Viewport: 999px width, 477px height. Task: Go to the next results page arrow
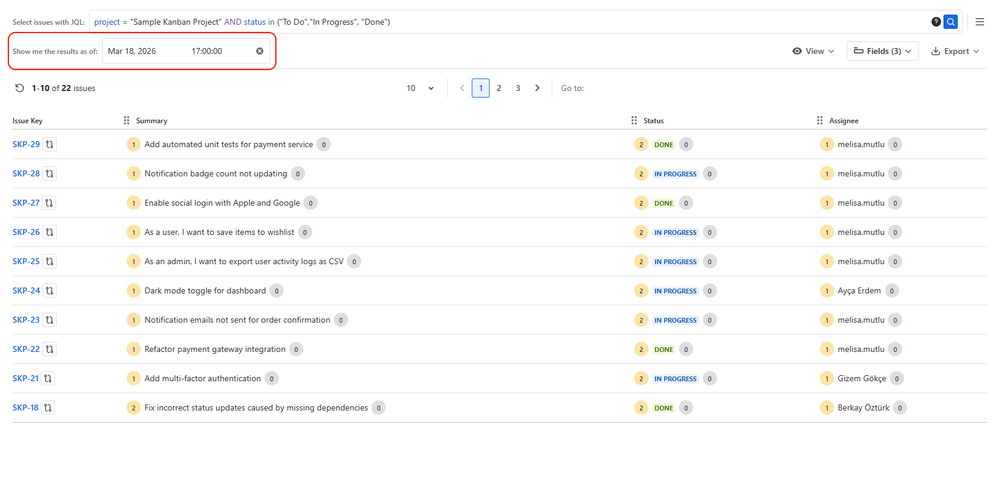[x=537, y=88]
